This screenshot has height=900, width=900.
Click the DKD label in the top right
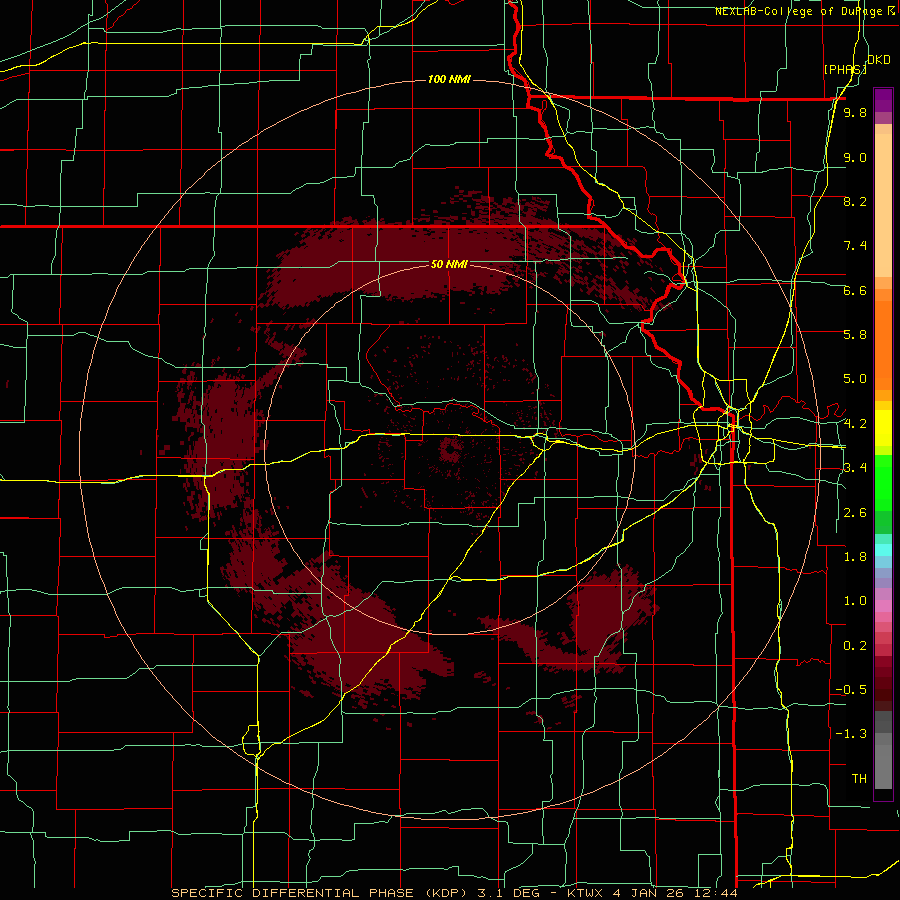(879, 60)
